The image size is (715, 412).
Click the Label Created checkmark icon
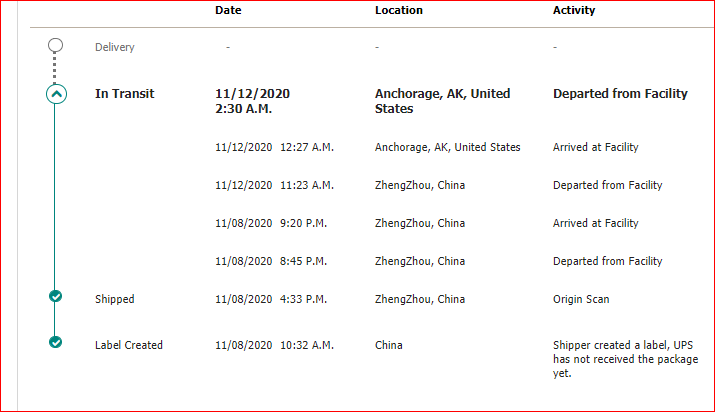pos(56,343)
